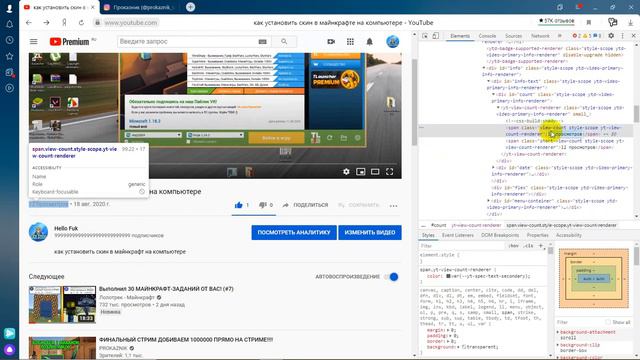Open the account avatar menu
This screenshot has height=360, width=640.
tap(393, 42)
